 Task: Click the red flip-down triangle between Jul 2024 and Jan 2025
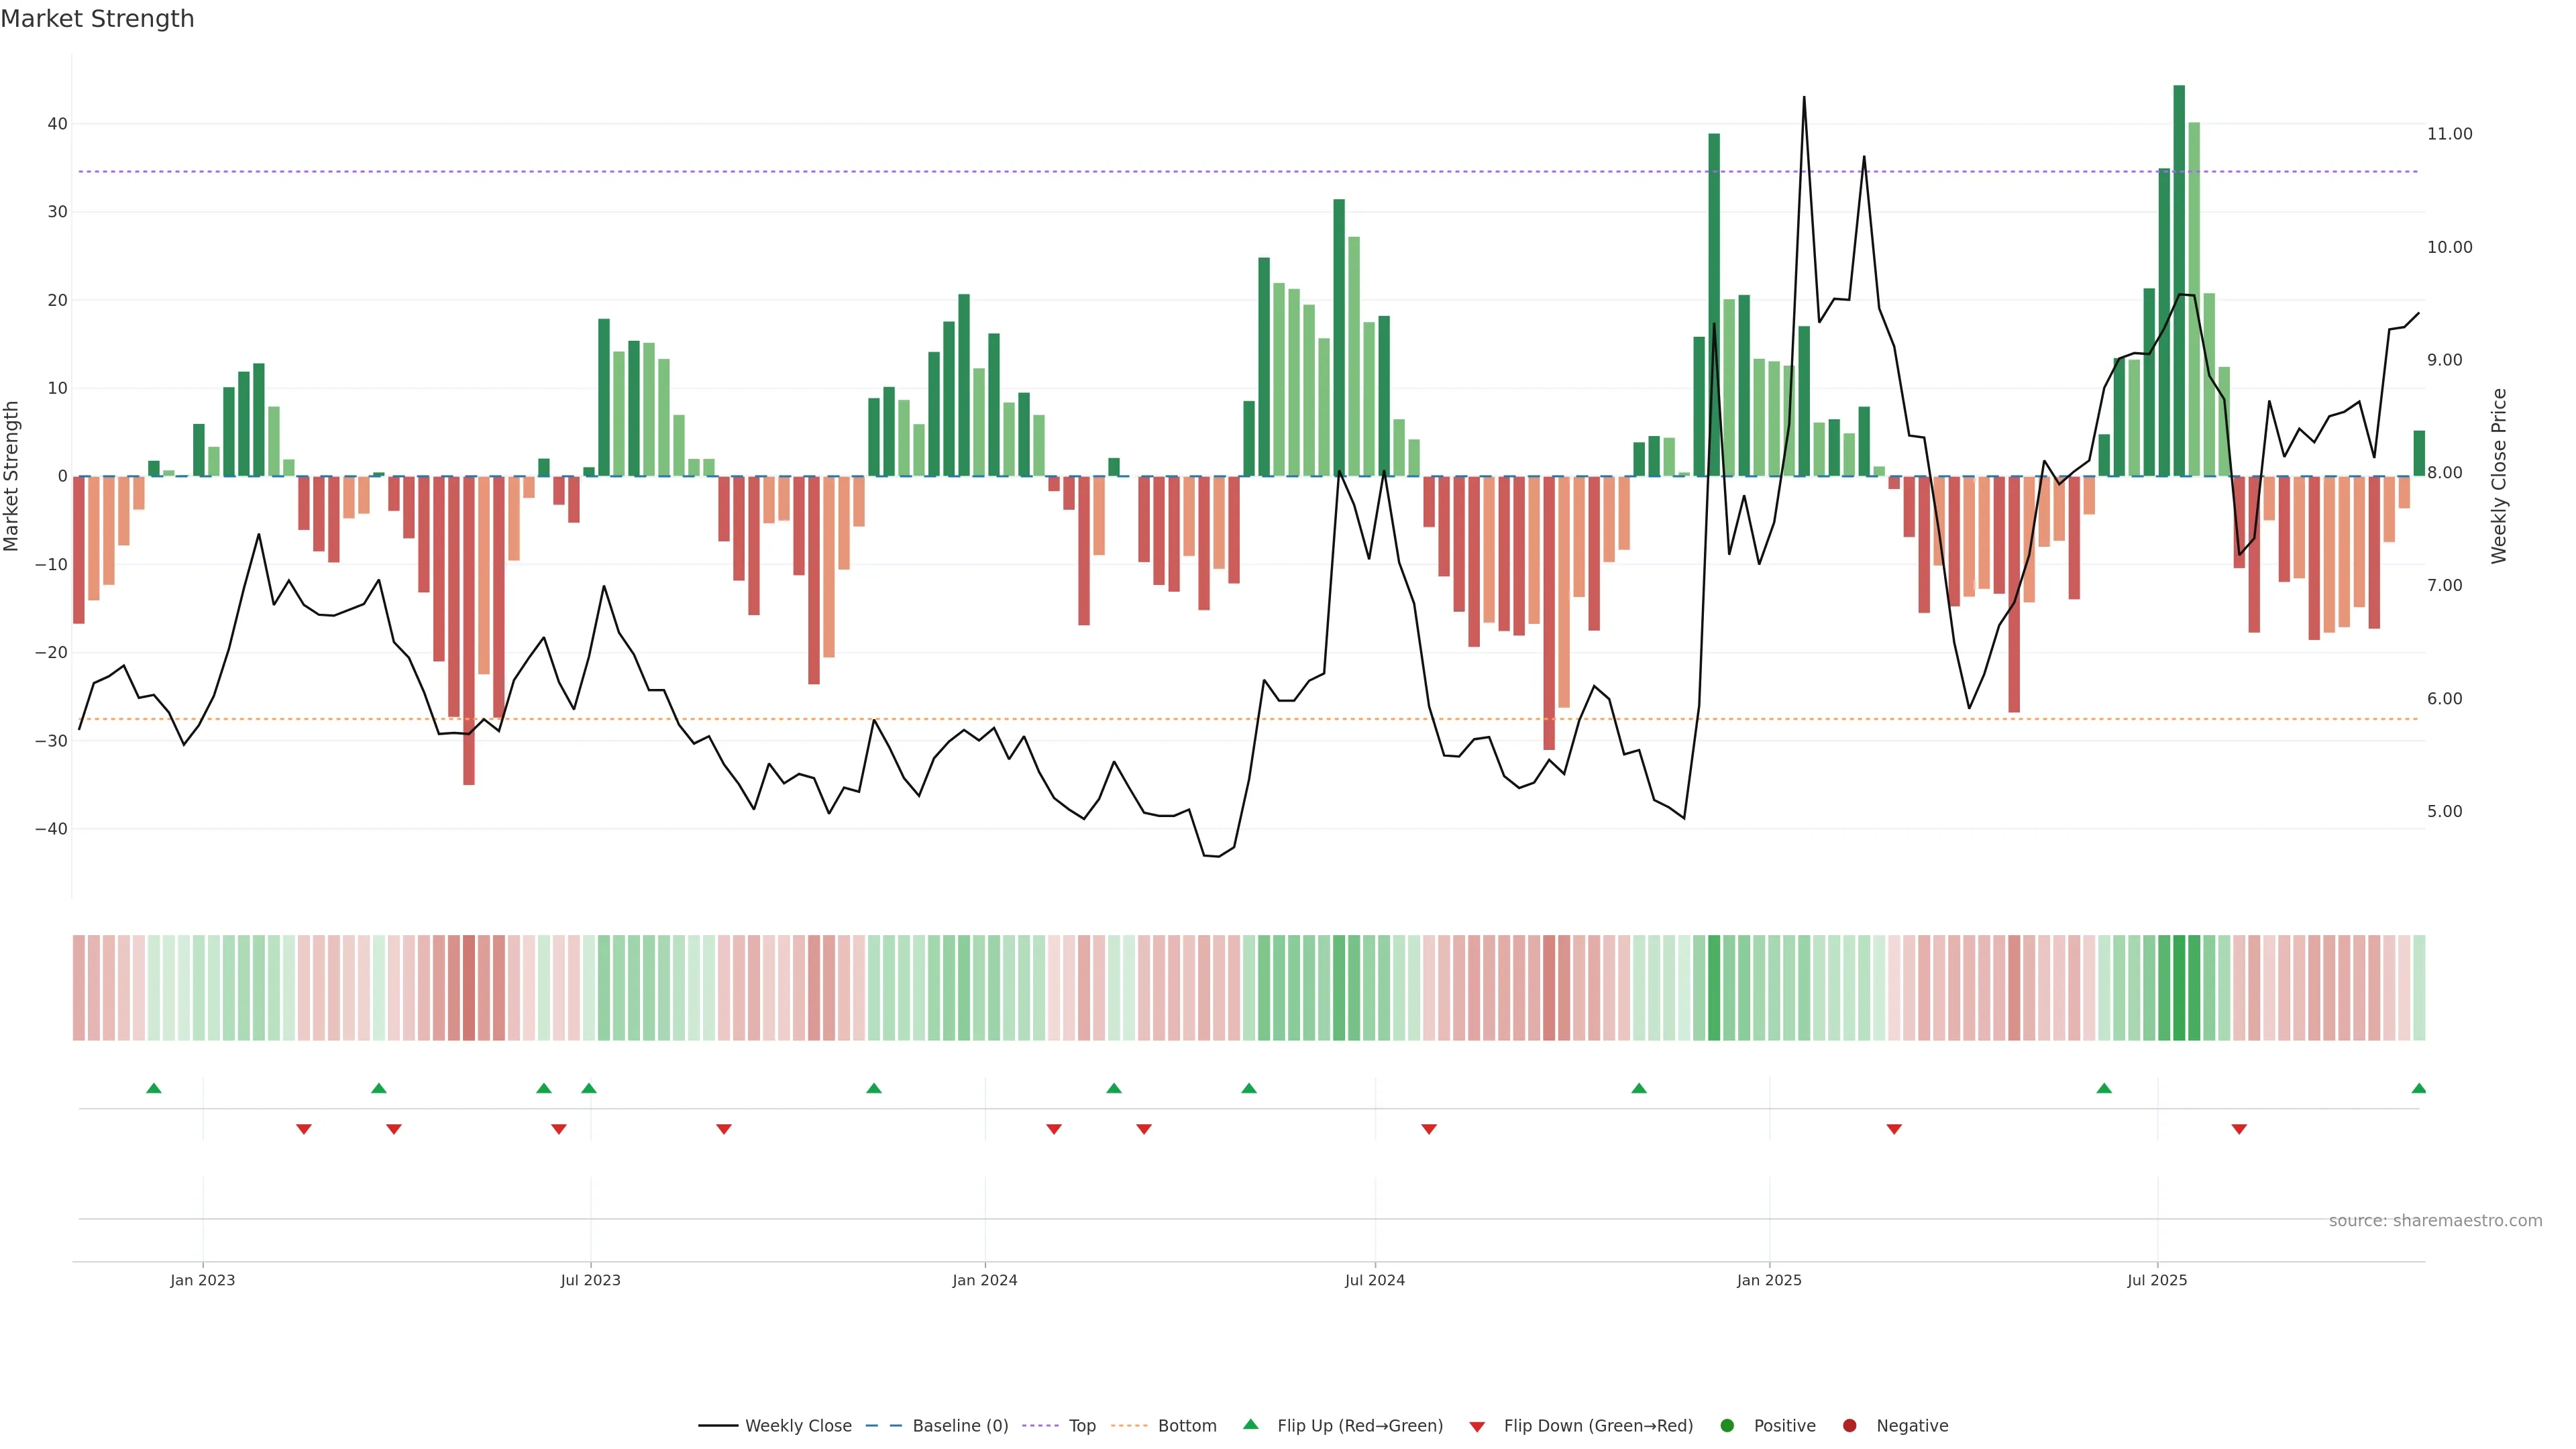pyautogui.click(x=1429, y=1129)
